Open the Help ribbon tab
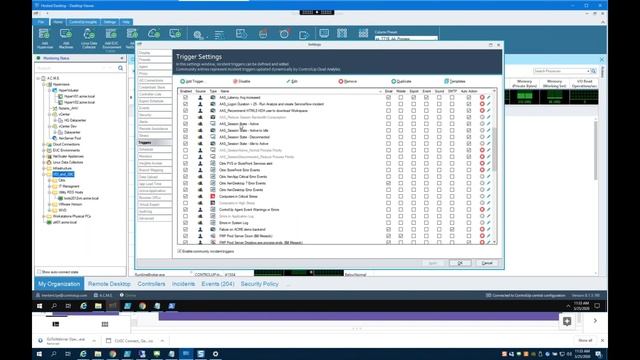640x360 pixels. click(126, 22)
